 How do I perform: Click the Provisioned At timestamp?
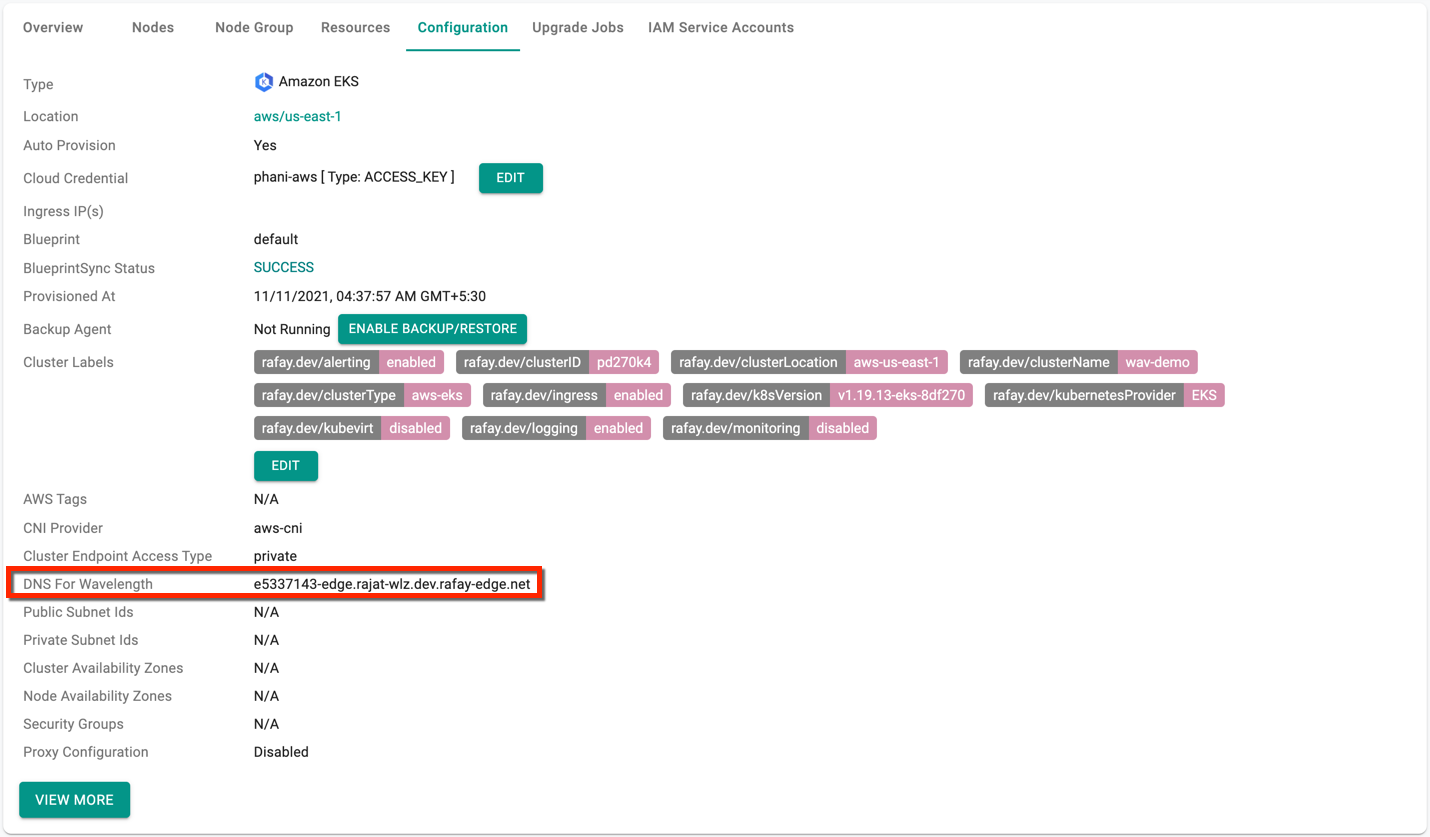(x=370, y=296)
